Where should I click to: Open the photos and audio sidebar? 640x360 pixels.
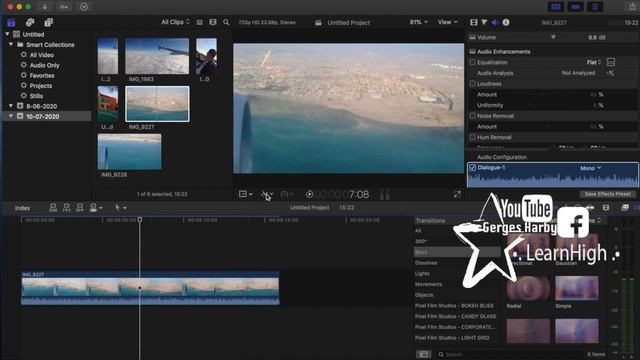click(30, 22)
